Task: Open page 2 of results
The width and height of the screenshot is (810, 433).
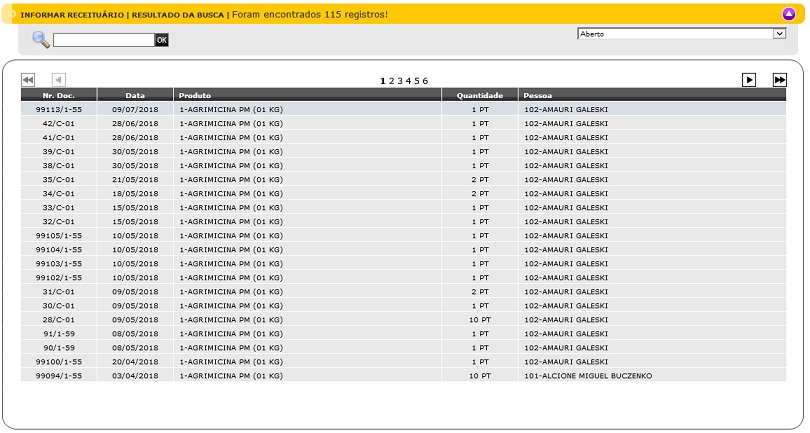Action: (x=392, y=80)
